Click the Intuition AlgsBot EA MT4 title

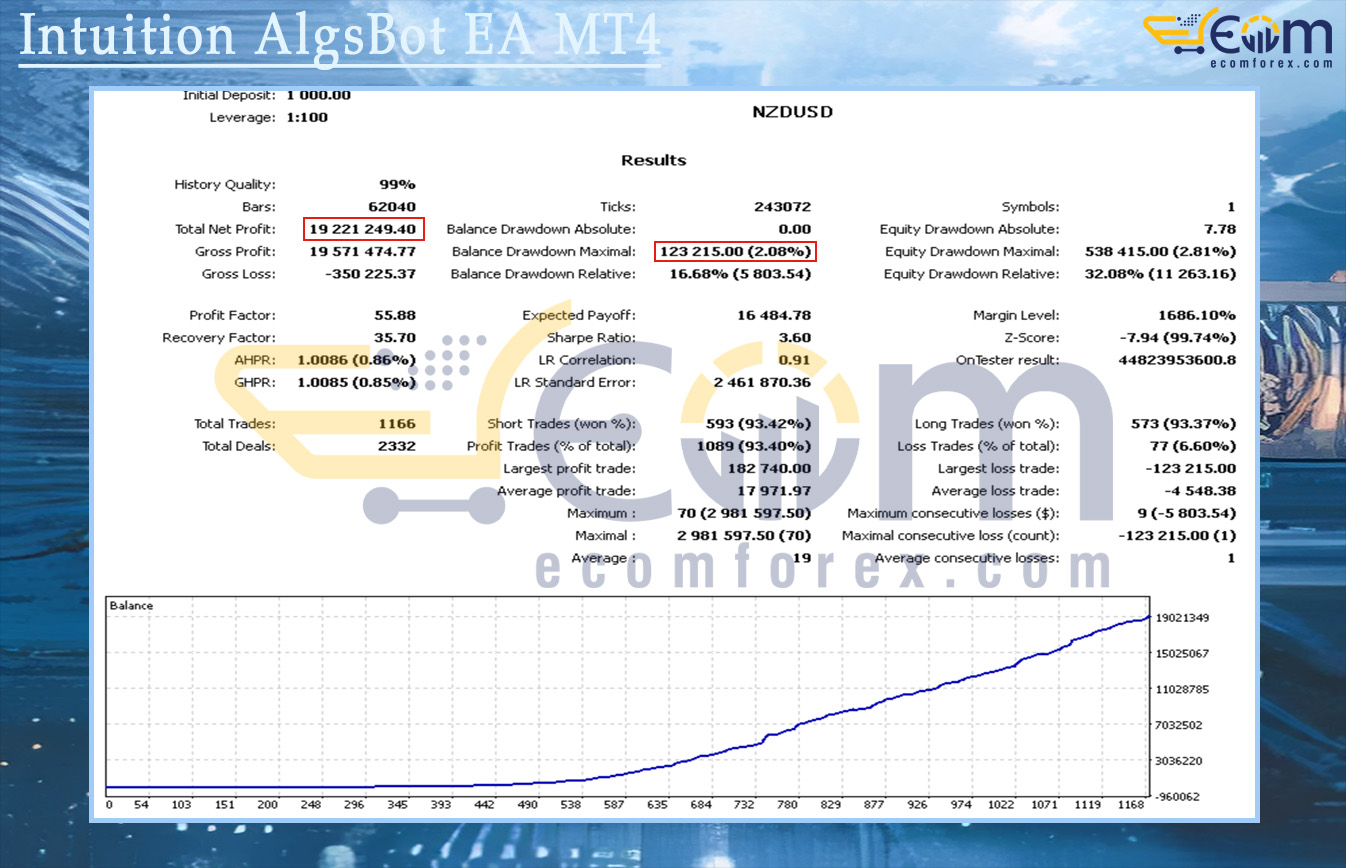click(340, 36)
